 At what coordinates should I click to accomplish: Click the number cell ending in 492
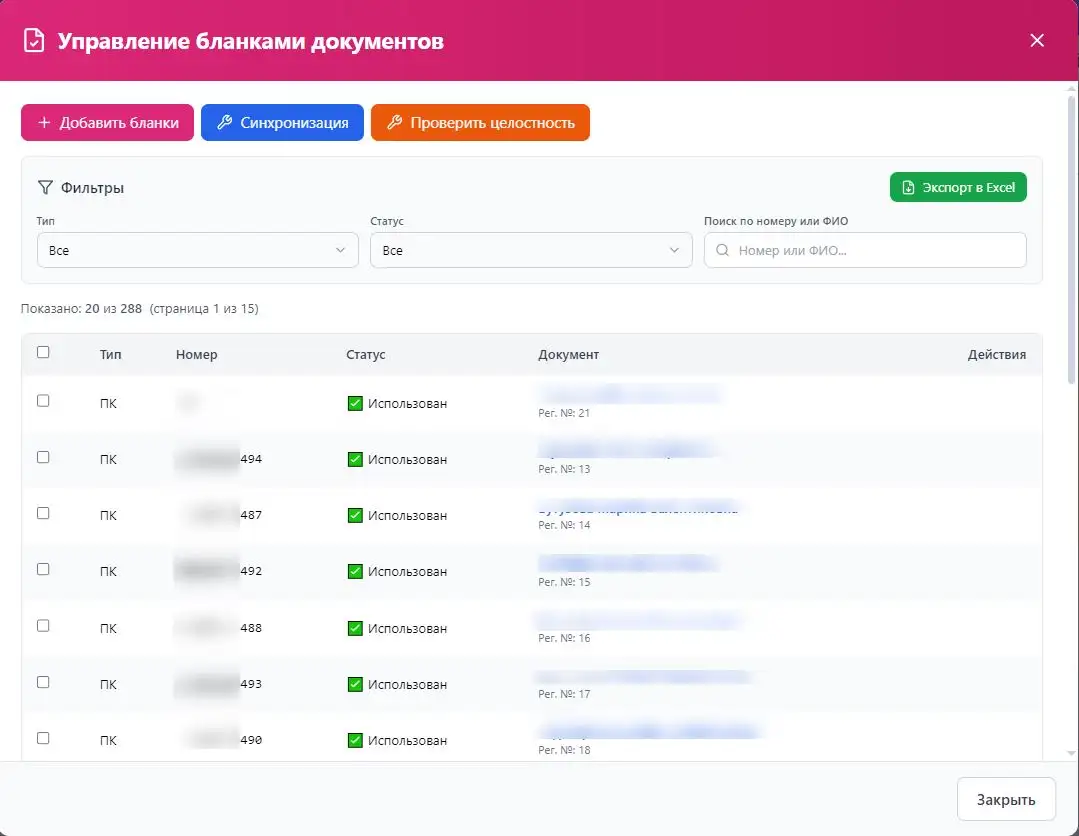click(x=219, y=570)
